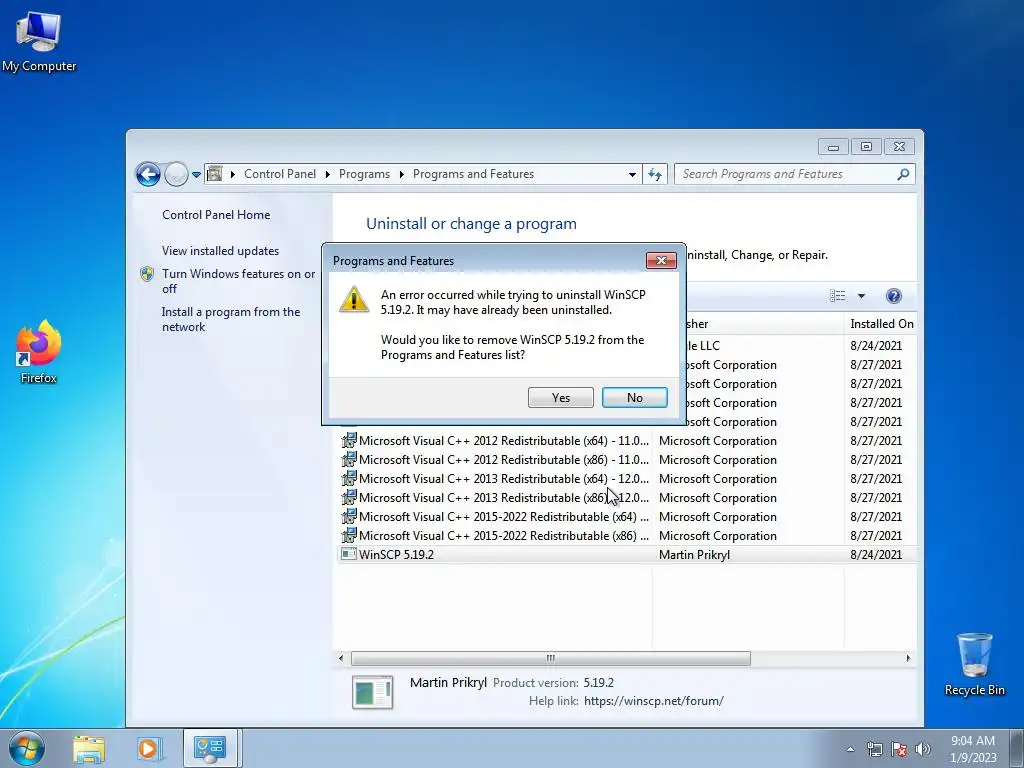
Task: Open the address bar history dropdown
Action: (x=632, y=174)
